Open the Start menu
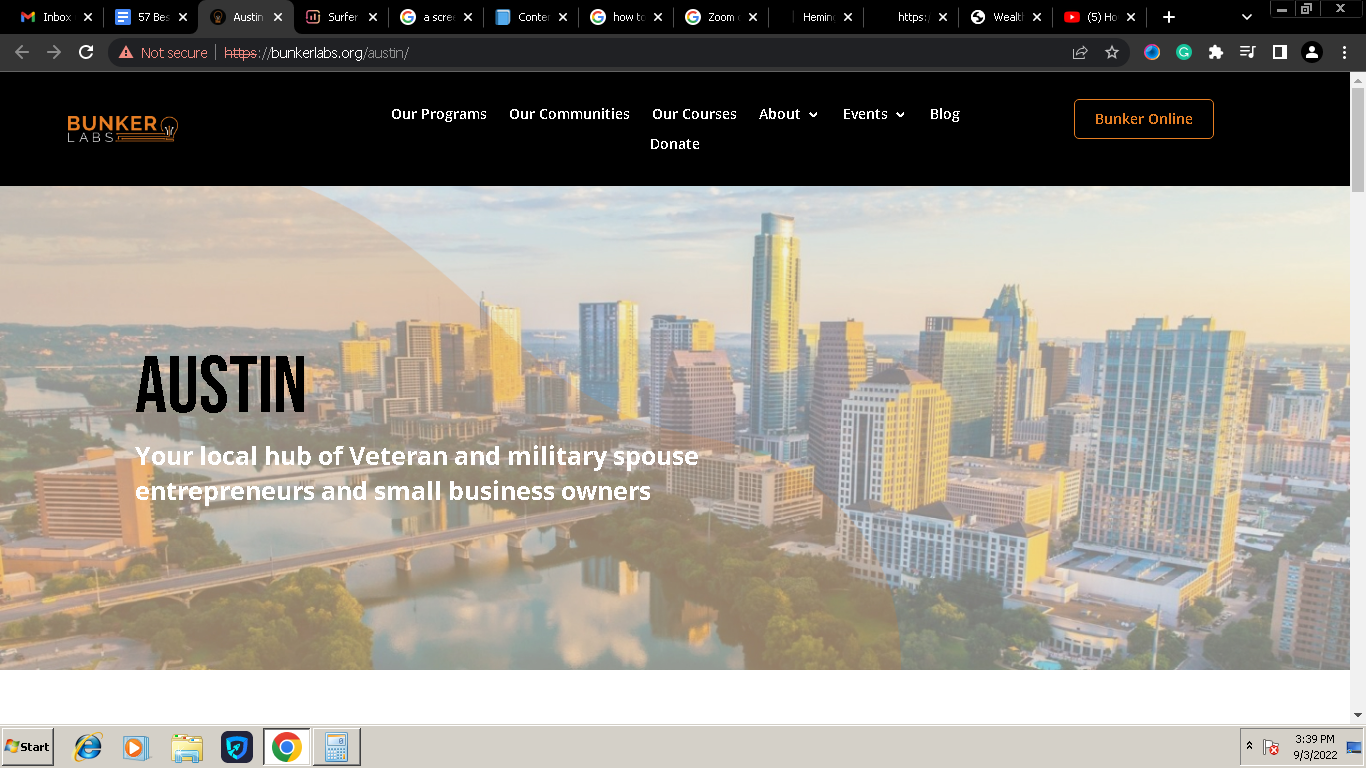The width and height of the screenshot is (1366, 768). pos(27,747)
